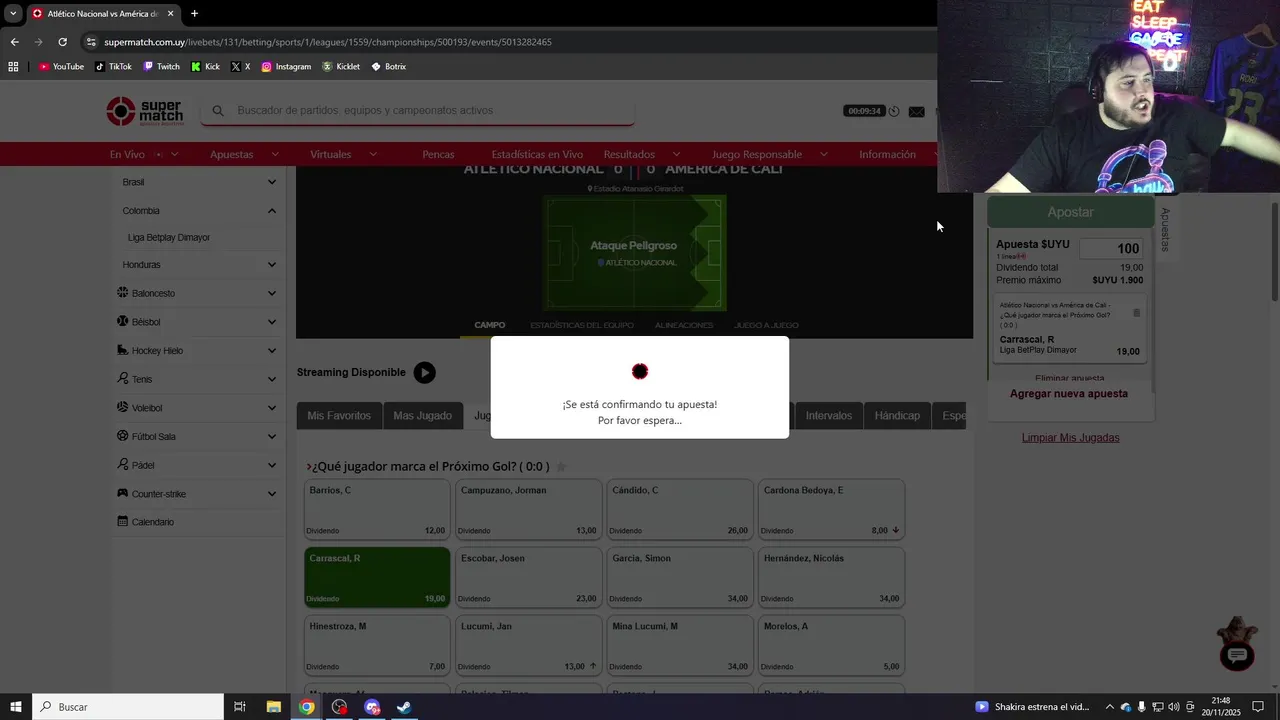This screenshot has height=720, width=1280.
Task: Delete Carrascal bet with trash icon
Action: coord(1136,313)
